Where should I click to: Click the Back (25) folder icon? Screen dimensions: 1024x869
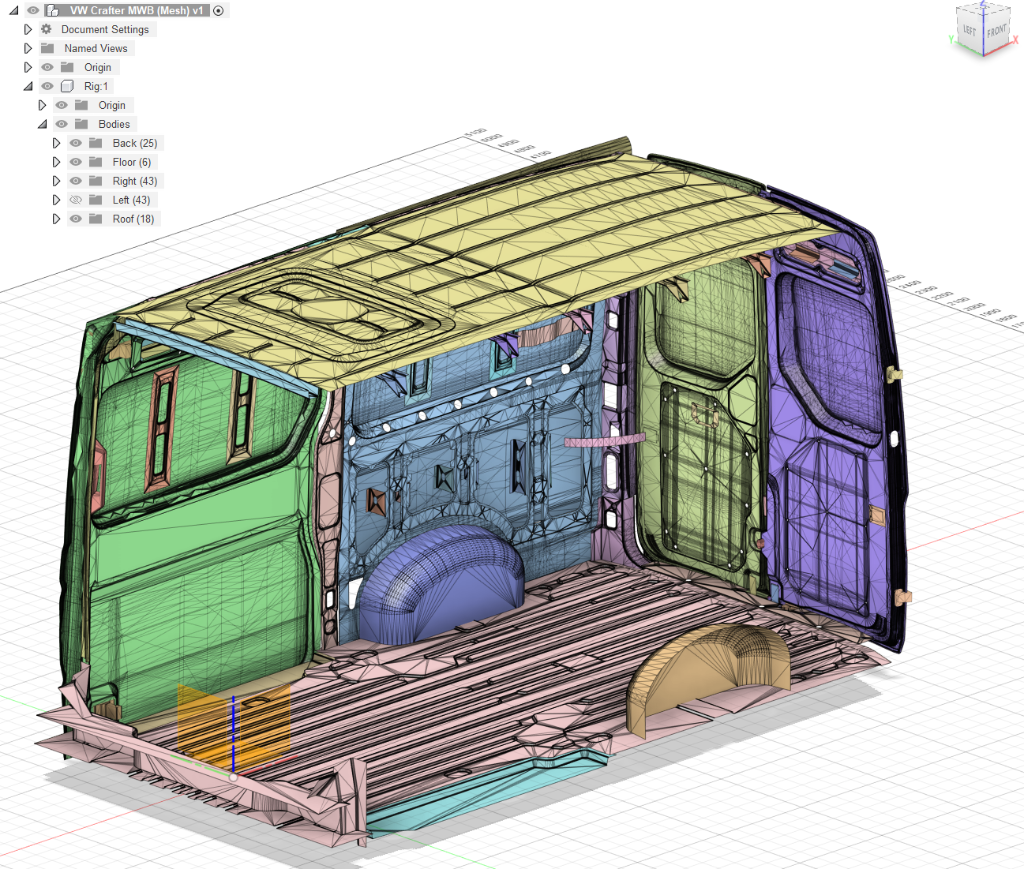96,143
